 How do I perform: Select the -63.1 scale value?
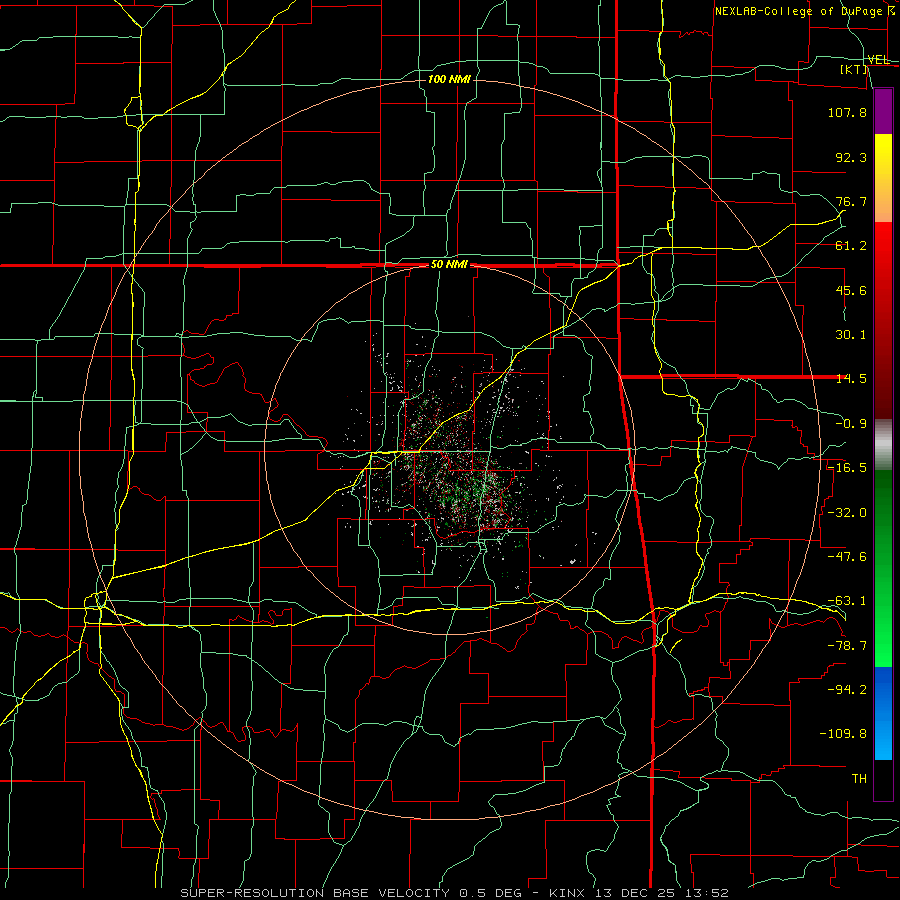point(847,601)
